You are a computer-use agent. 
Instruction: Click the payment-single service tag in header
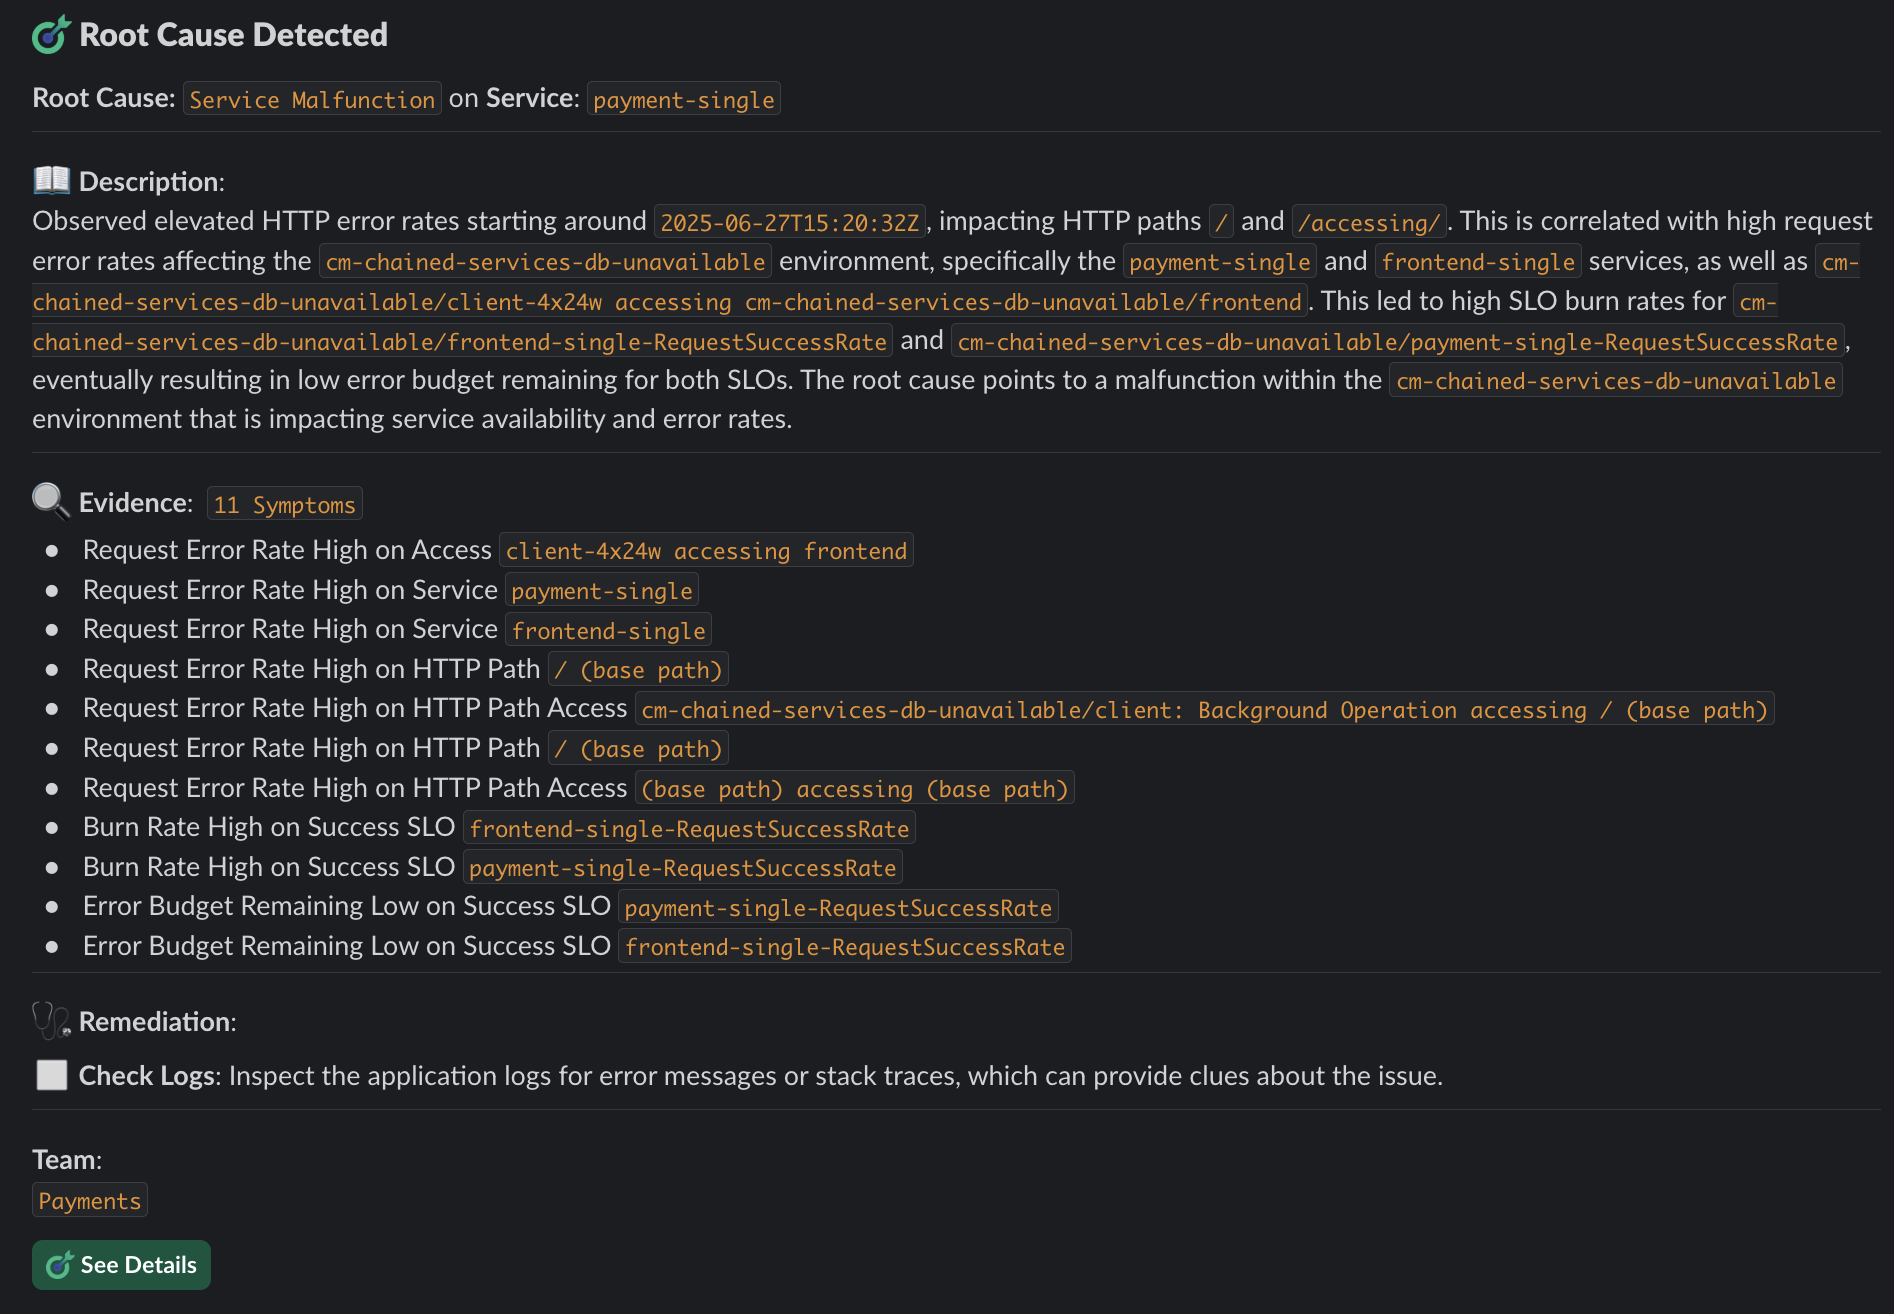coord(683,99)
